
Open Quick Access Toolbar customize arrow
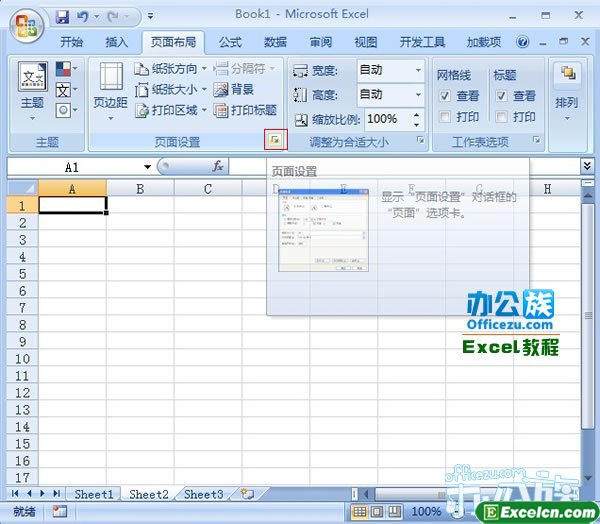click(x=150, y=16)
